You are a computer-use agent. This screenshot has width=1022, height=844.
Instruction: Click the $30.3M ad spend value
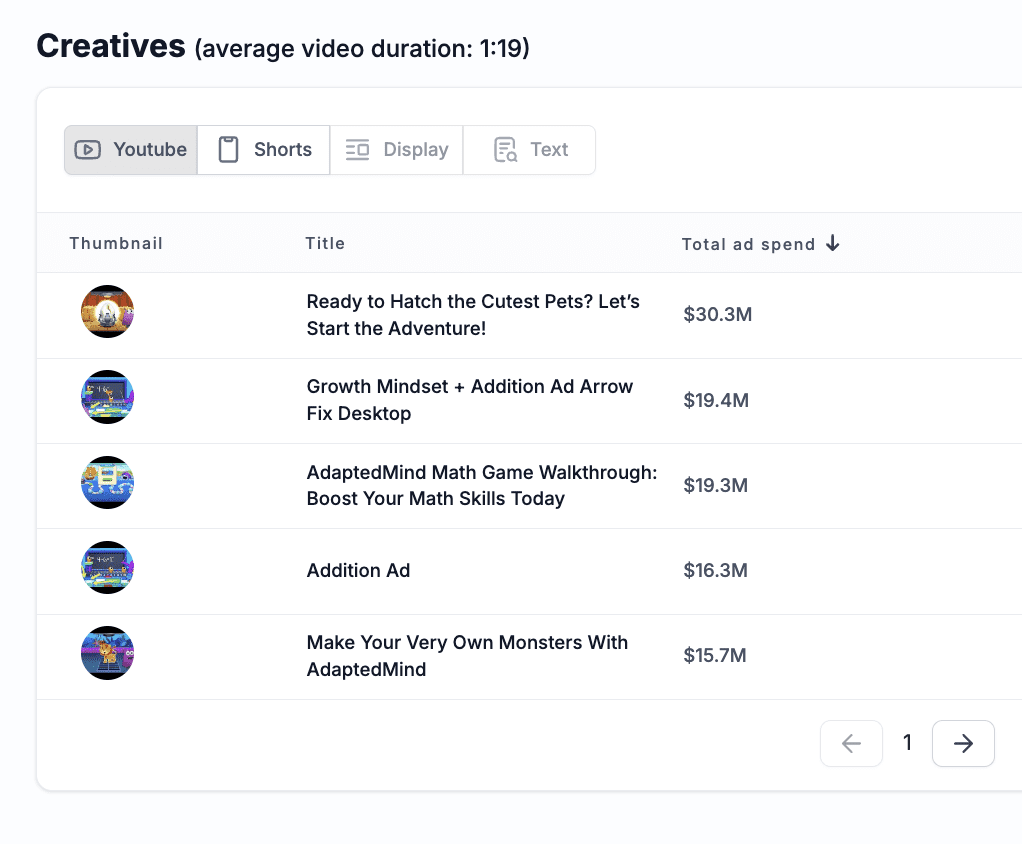click(717, 315)
